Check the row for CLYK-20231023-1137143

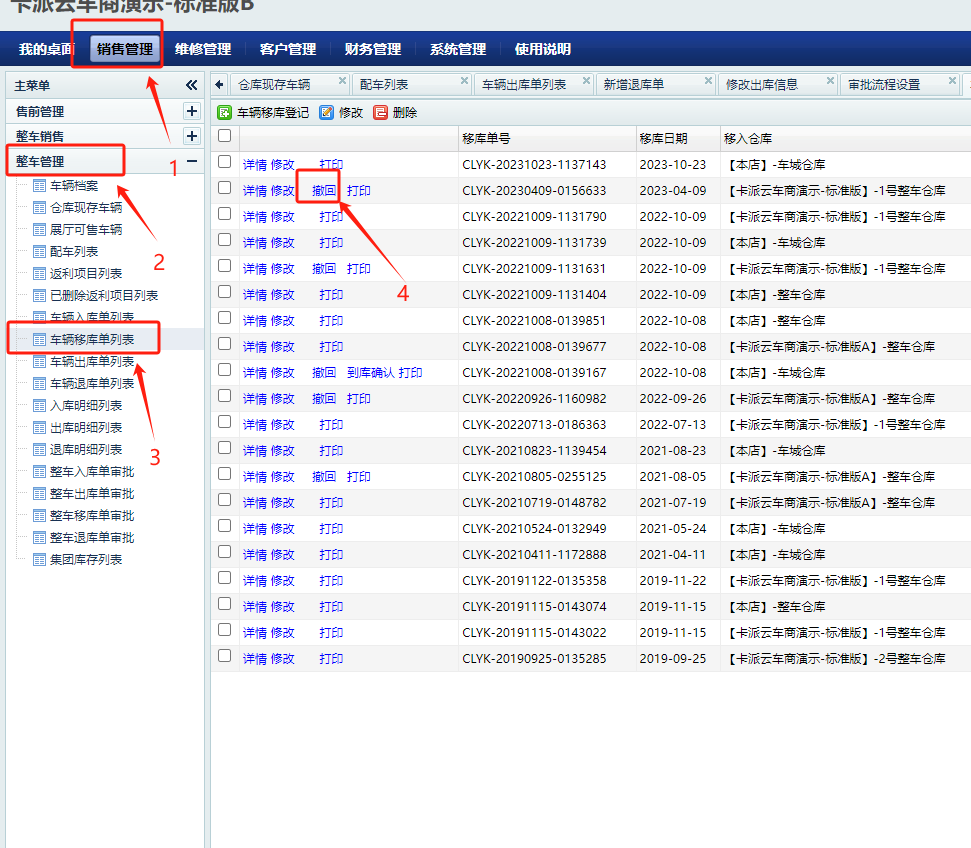pos(225,163)
